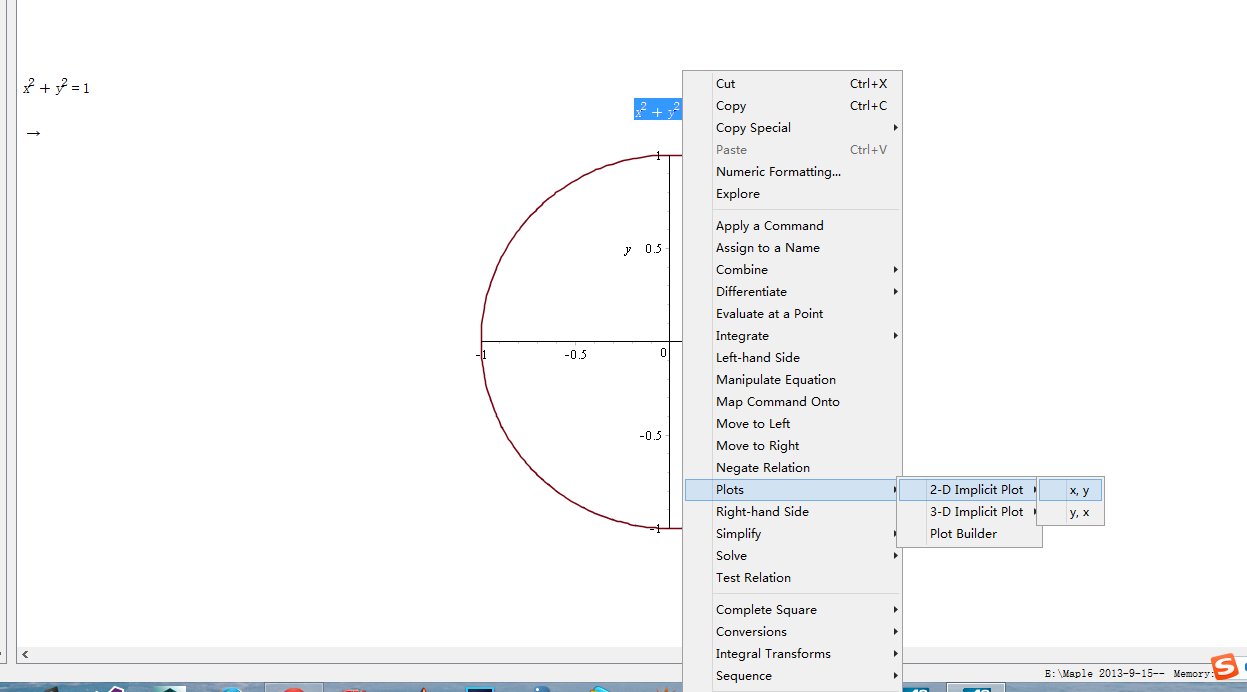This screenshot has height=692, width=1247.
Task: Choose the y, x axis order option
Action: 1079,512
